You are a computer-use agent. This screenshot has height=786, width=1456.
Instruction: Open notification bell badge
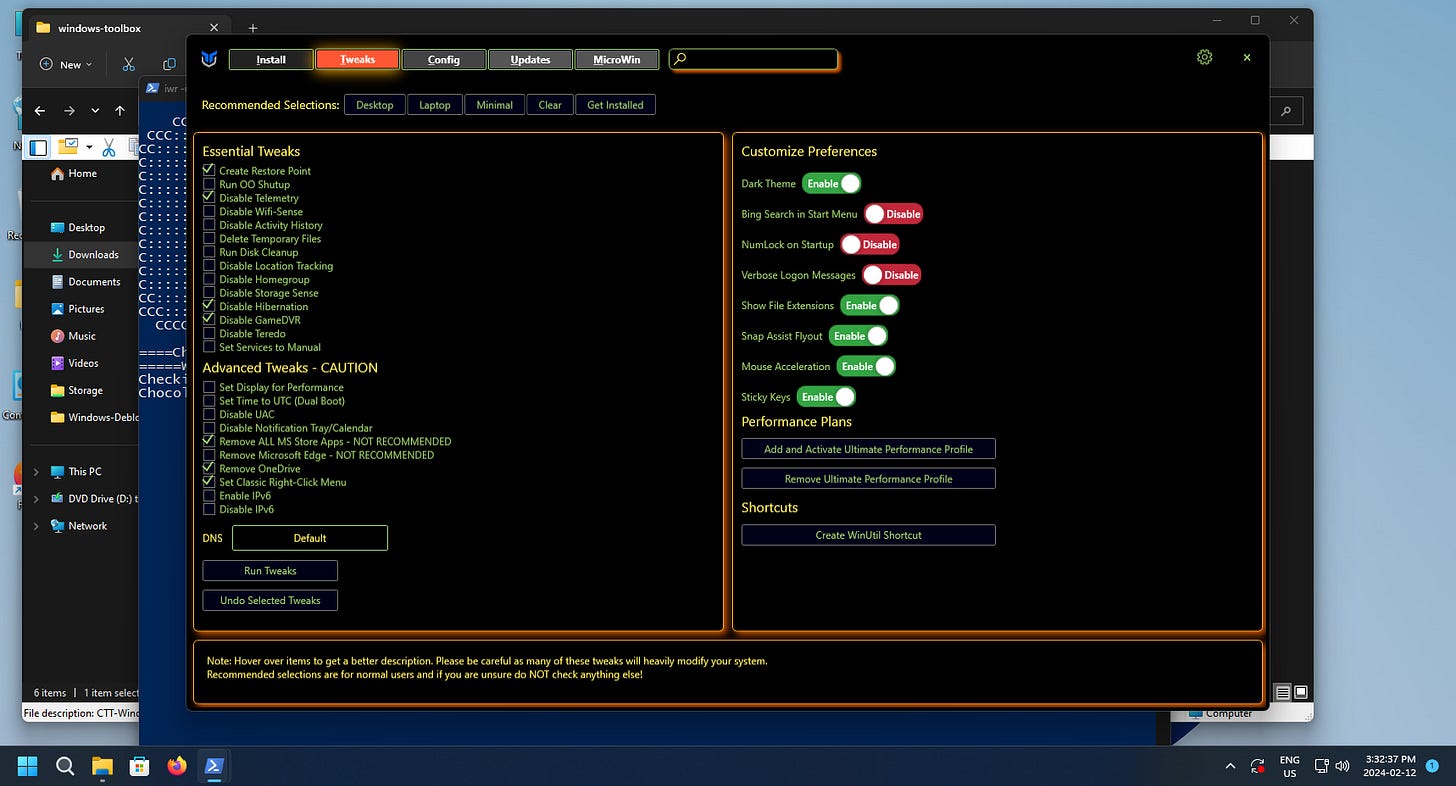1432,765
